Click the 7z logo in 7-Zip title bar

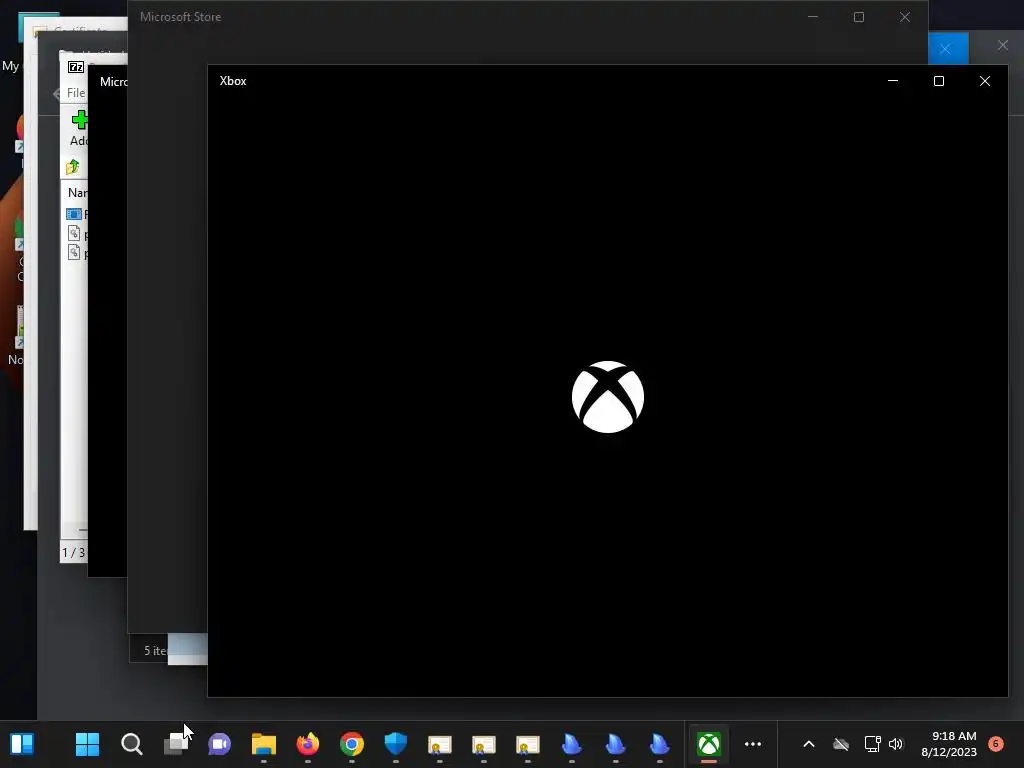76,67
